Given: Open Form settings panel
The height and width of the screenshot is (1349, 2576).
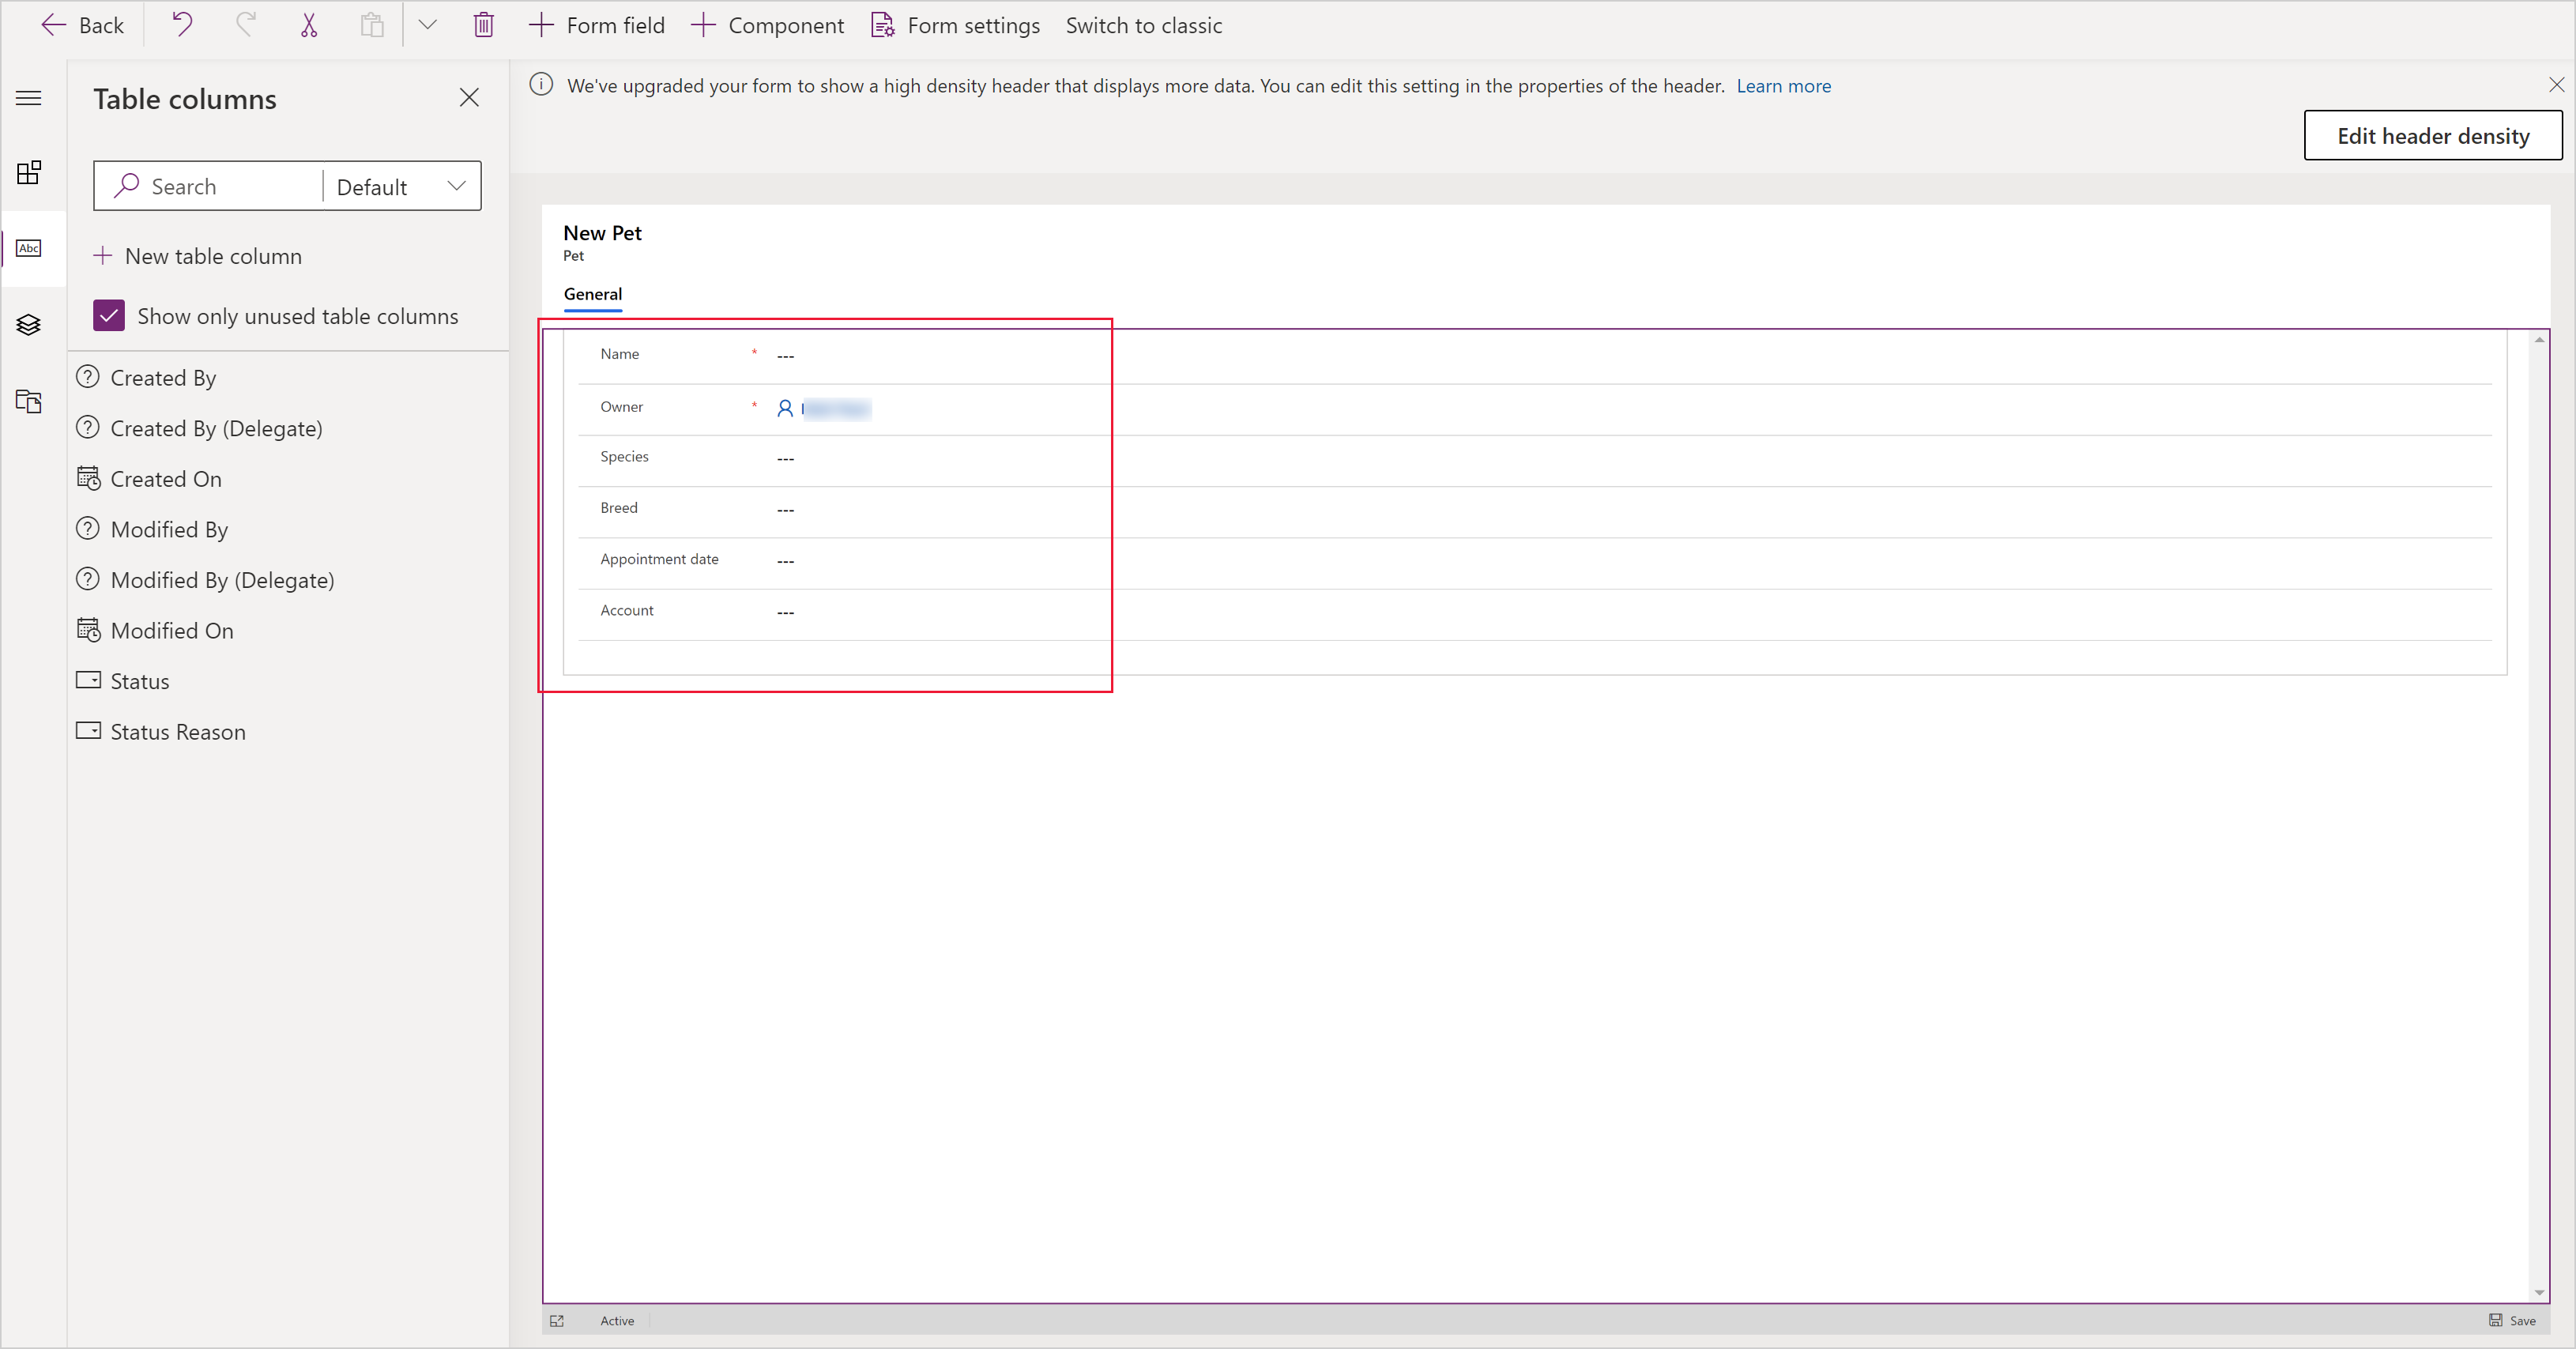Looking at the screenshot, I should point(958,25).
